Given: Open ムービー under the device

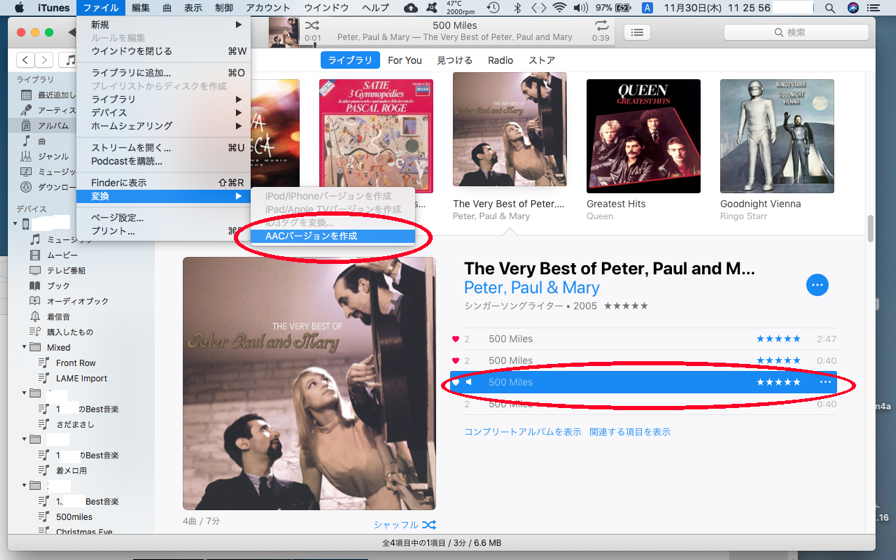Looking at the screenshot, I should 62,255.
